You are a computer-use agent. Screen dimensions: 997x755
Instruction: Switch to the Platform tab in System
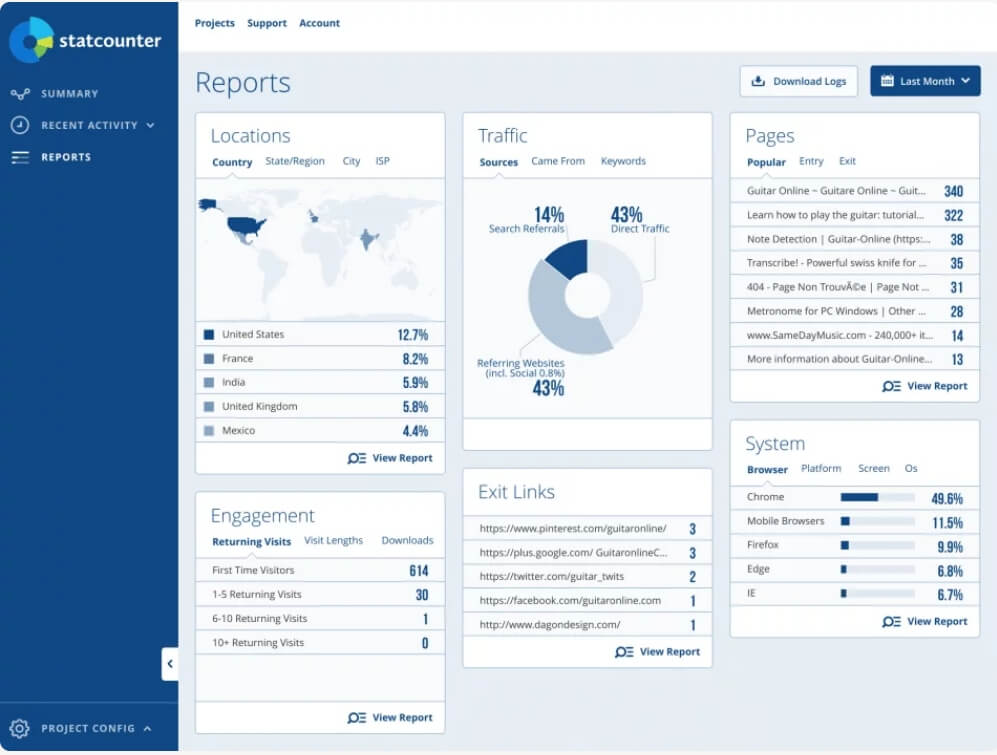pyautogui.click(x=821, y=469)
